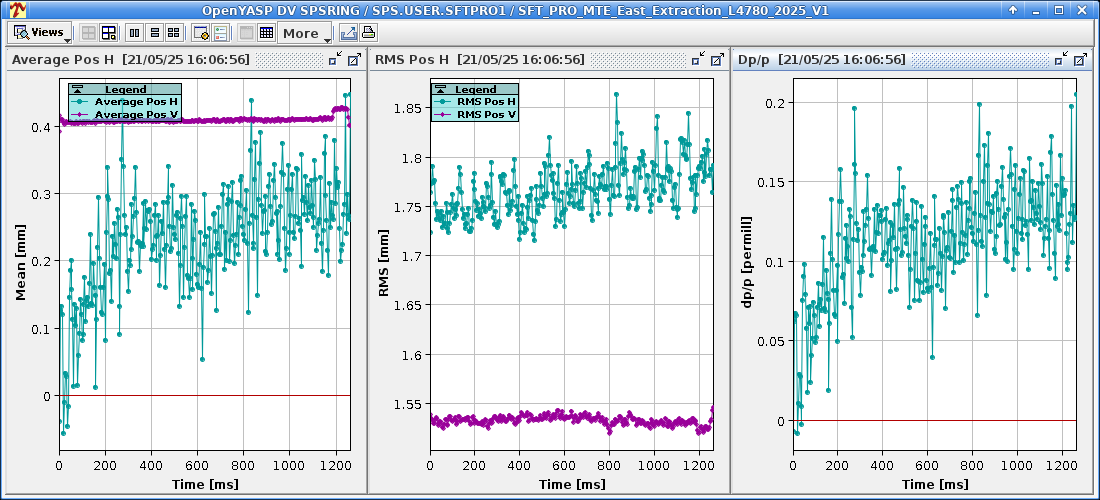This screenshot has width=1100, height=500.
Task: Click the table view icon
Action: point(266,33)
